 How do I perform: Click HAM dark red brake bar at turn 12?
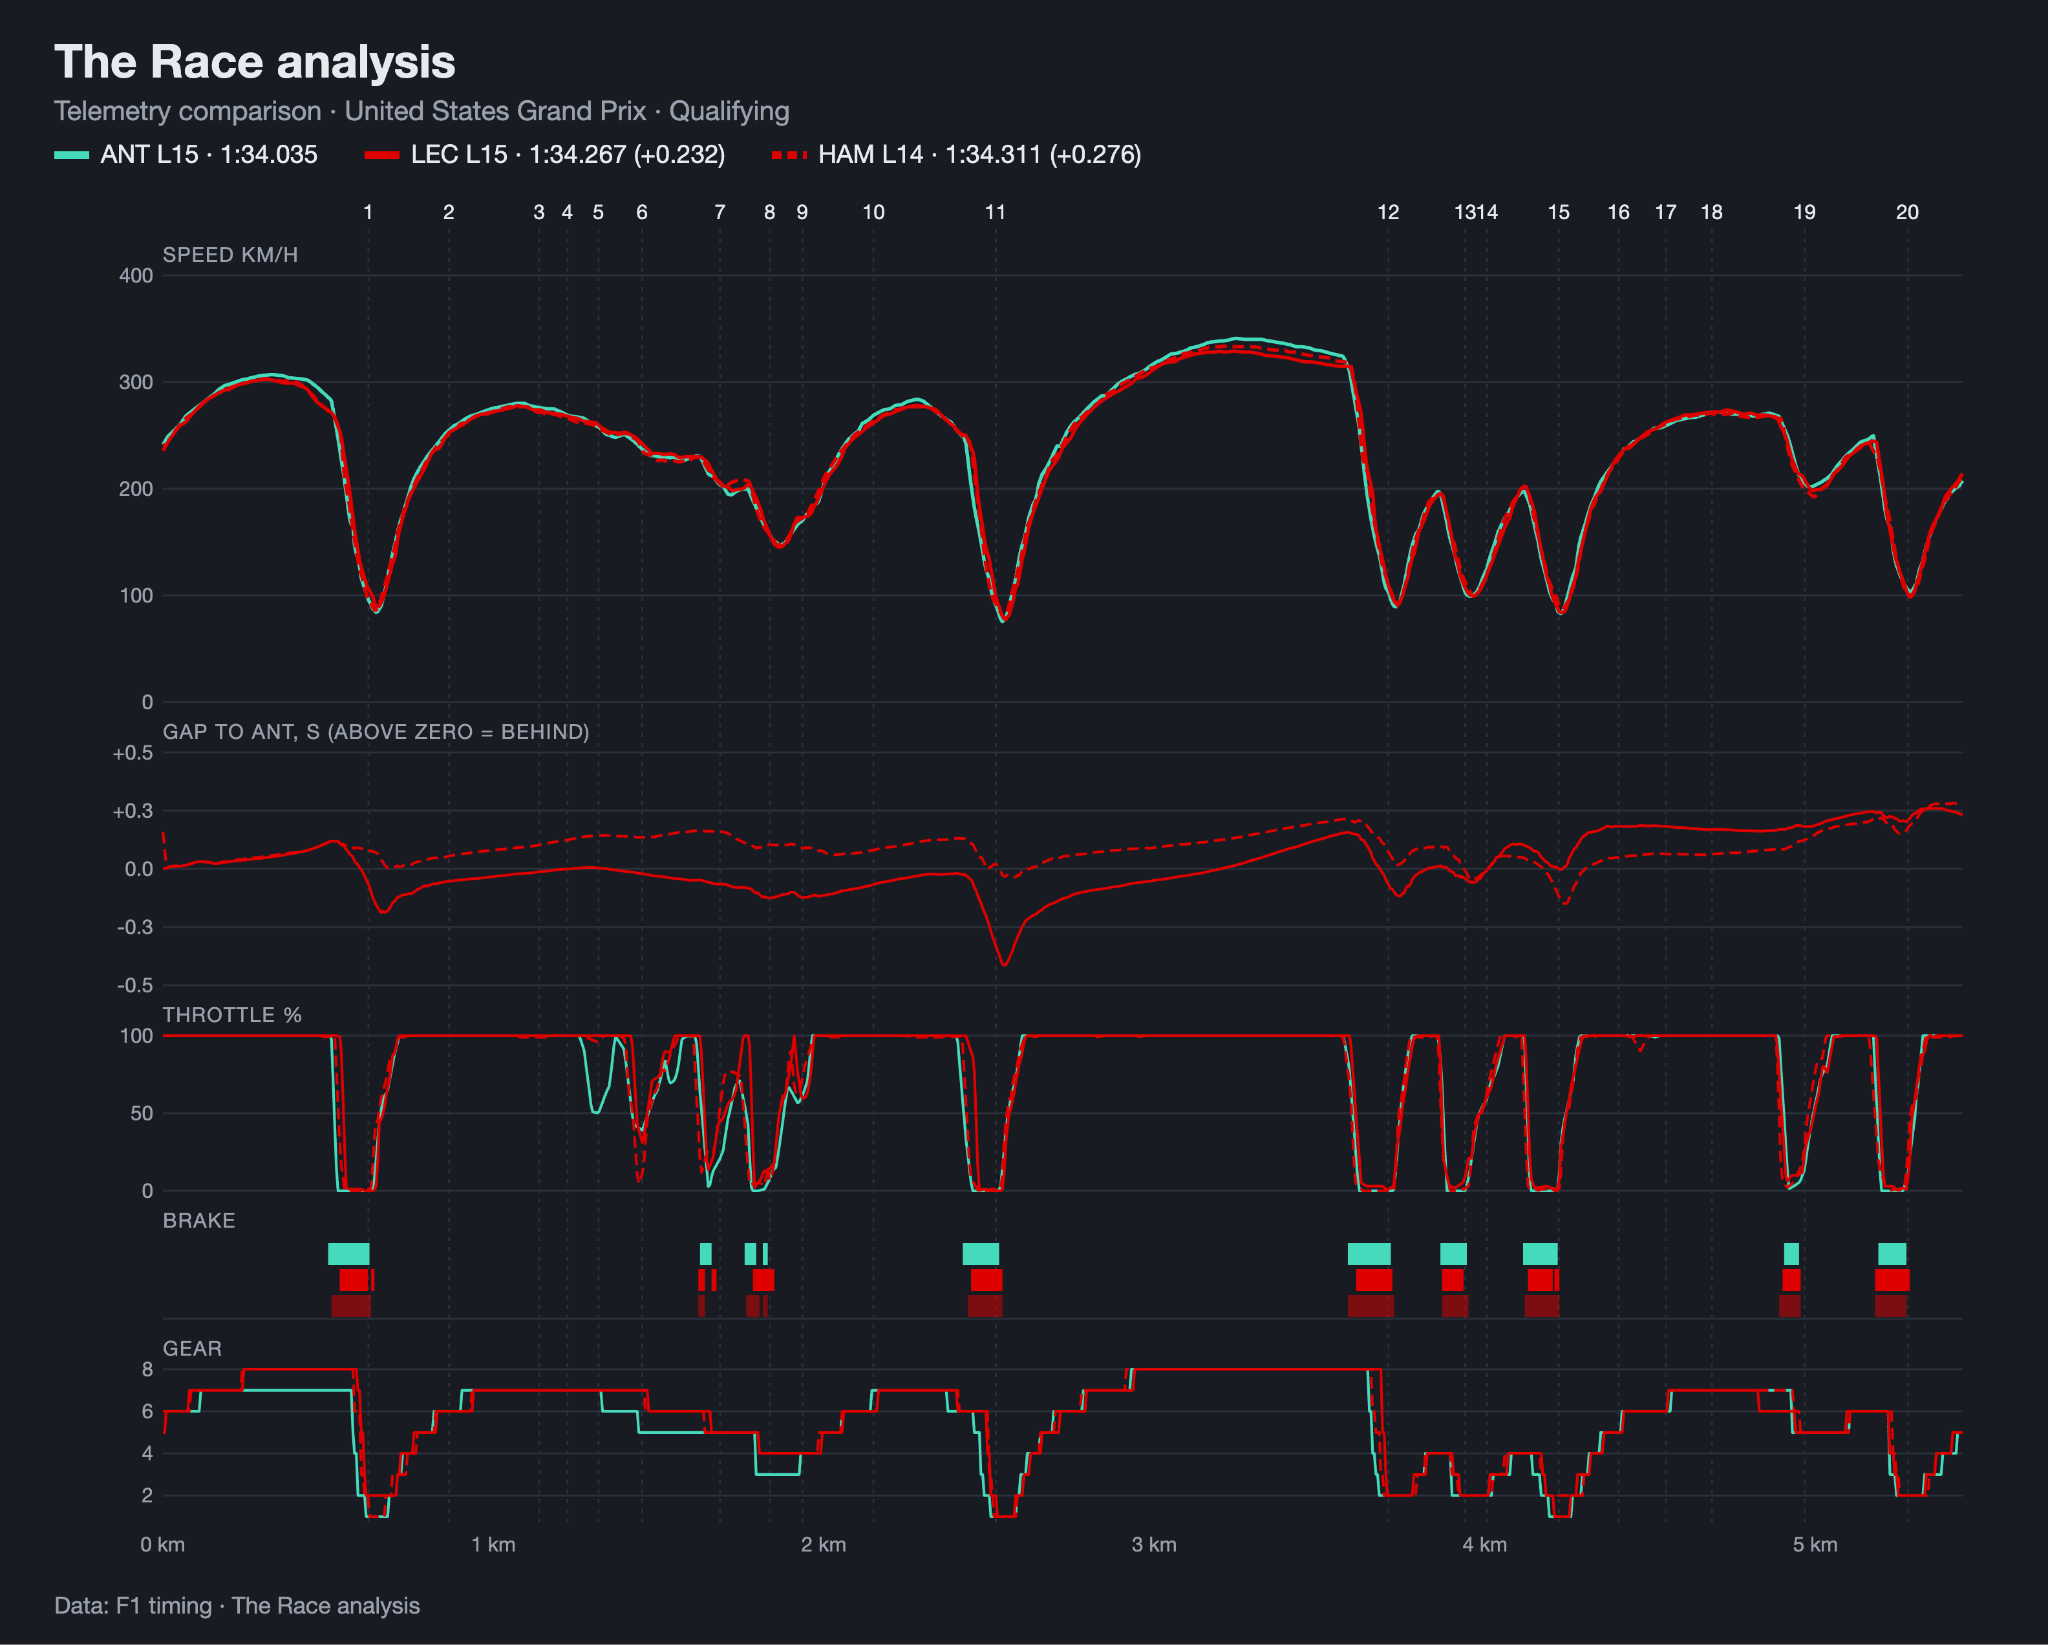(x=1371, y=1306)
